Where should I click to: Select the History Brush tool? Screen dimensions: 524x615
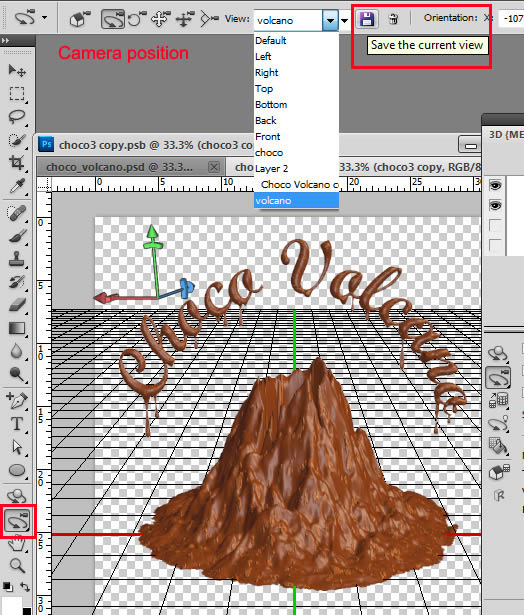coord(17,282)
